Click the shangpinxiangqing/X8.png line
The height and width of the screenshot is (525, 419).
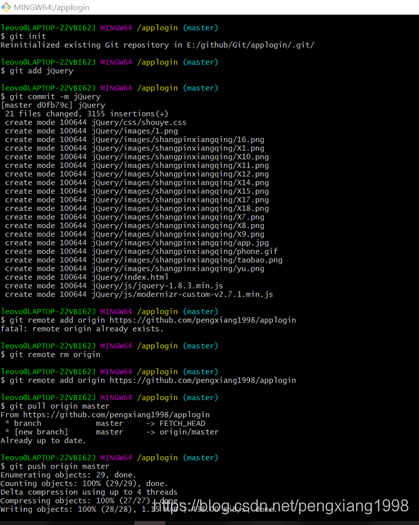(x=134, y=226)
